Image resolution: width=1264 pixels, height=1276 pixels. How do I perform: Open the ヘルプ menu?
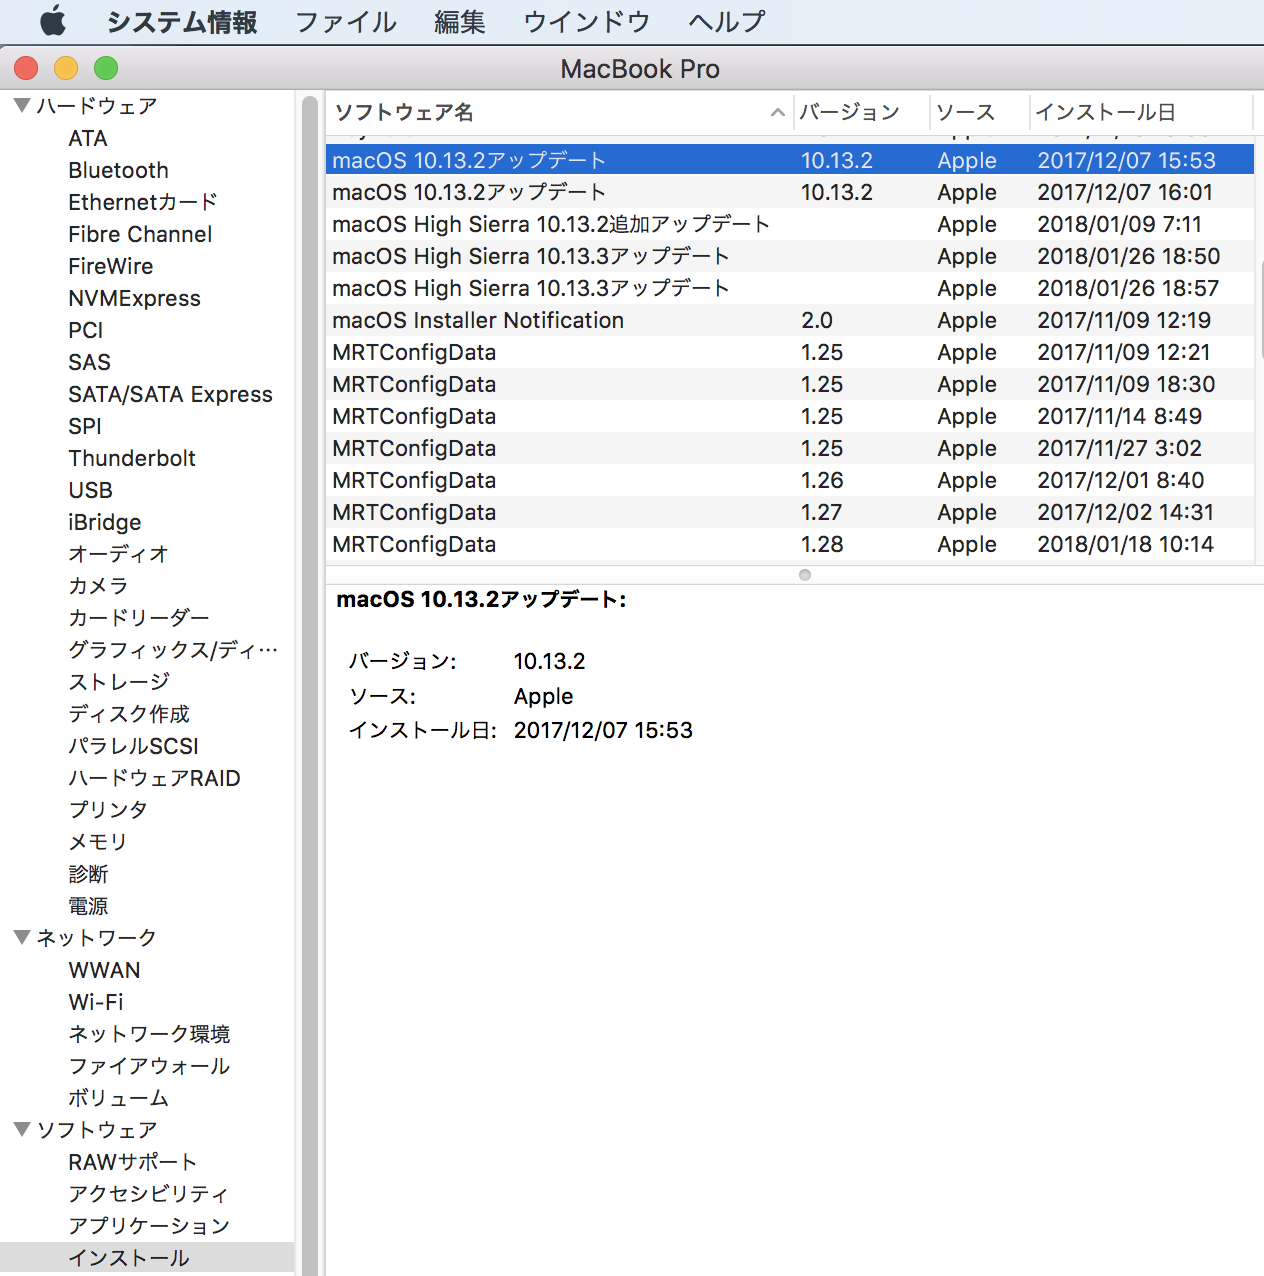click(x=727, y=21)
